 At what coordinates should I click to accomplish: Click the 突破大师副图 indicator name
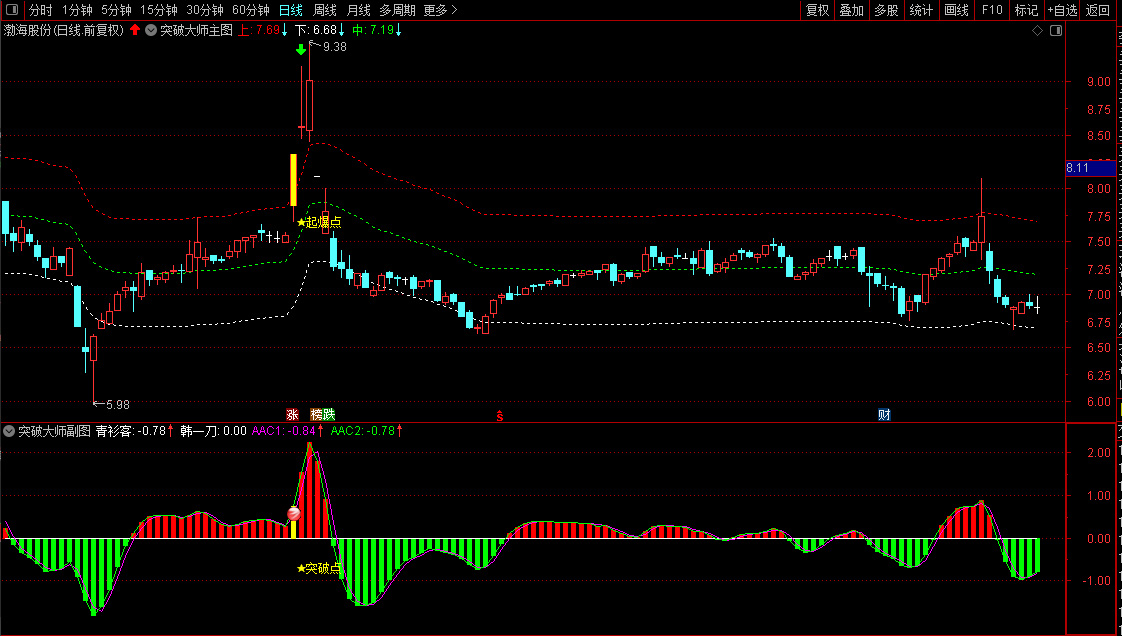[x=54, y=431]
